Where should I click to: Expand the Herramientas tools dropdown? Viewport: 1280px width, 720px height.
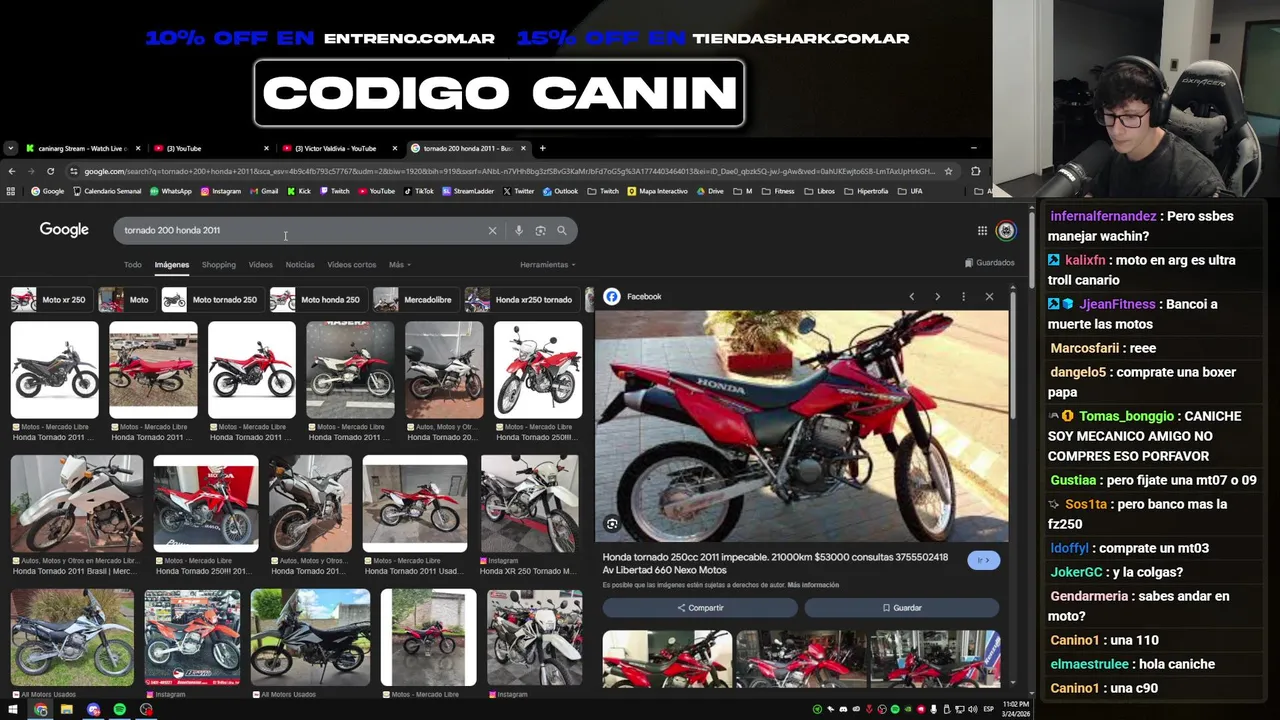coord(547,265)
